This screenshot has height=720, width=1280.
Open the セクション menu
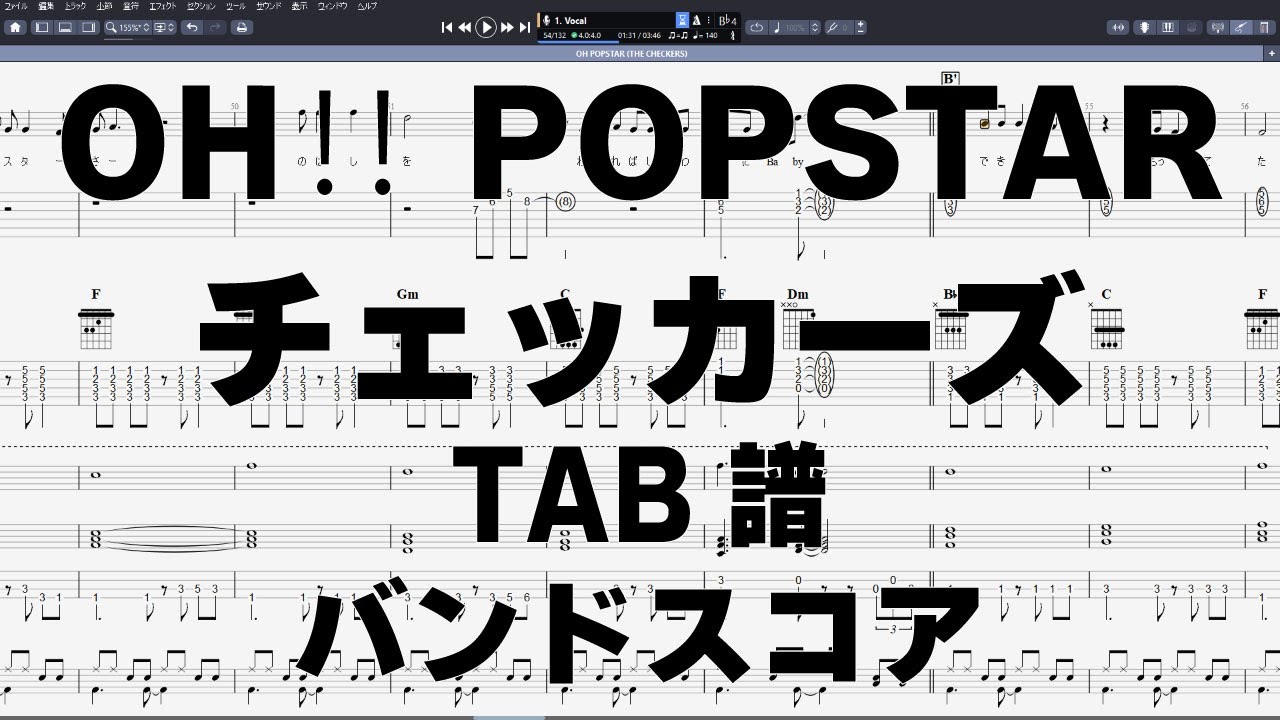(x=202, y=6)
